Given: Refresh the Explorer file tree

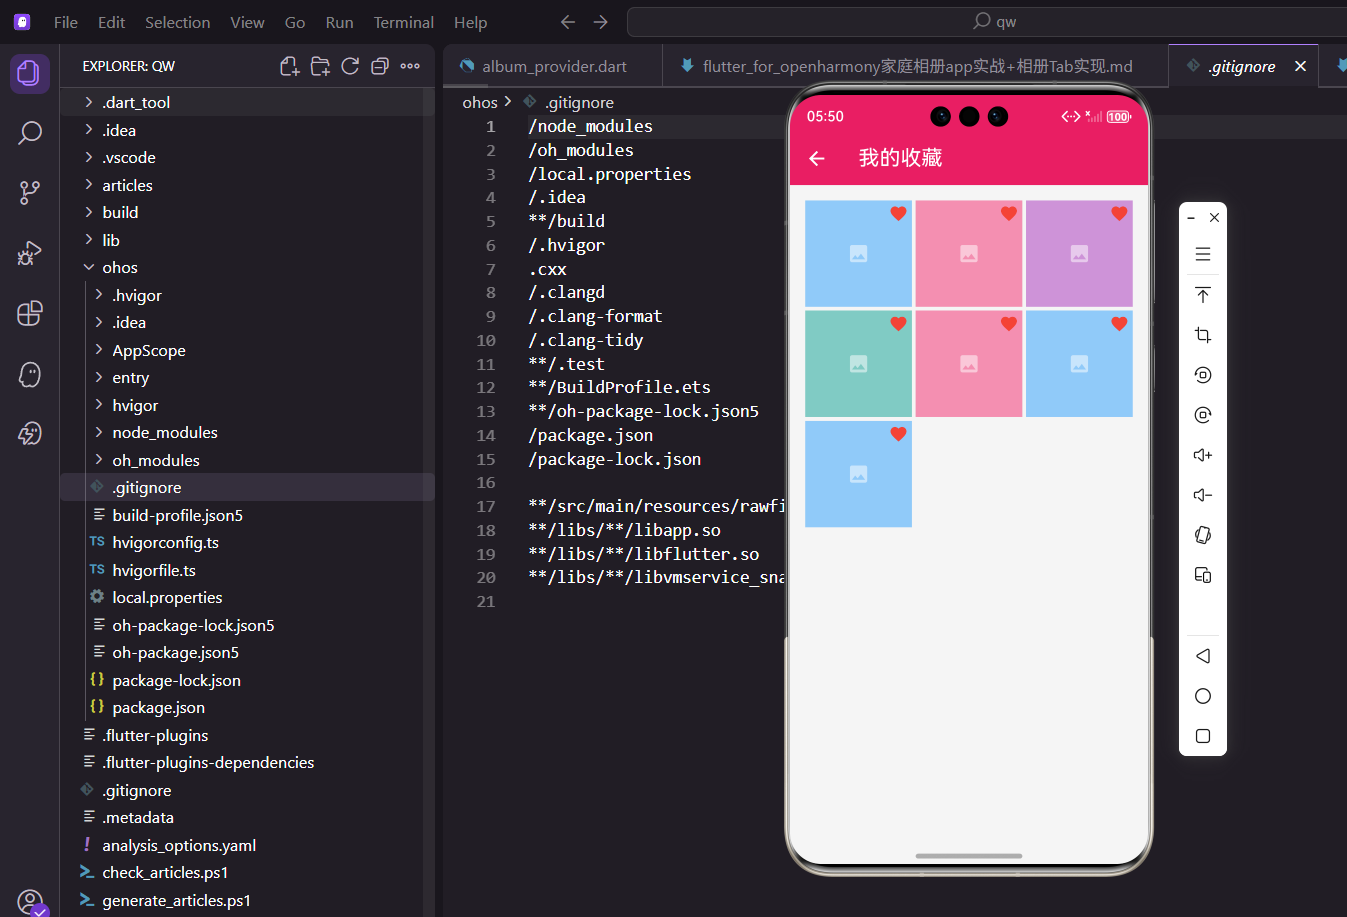Looking at the screenshot, I should [x=350, y=66].
